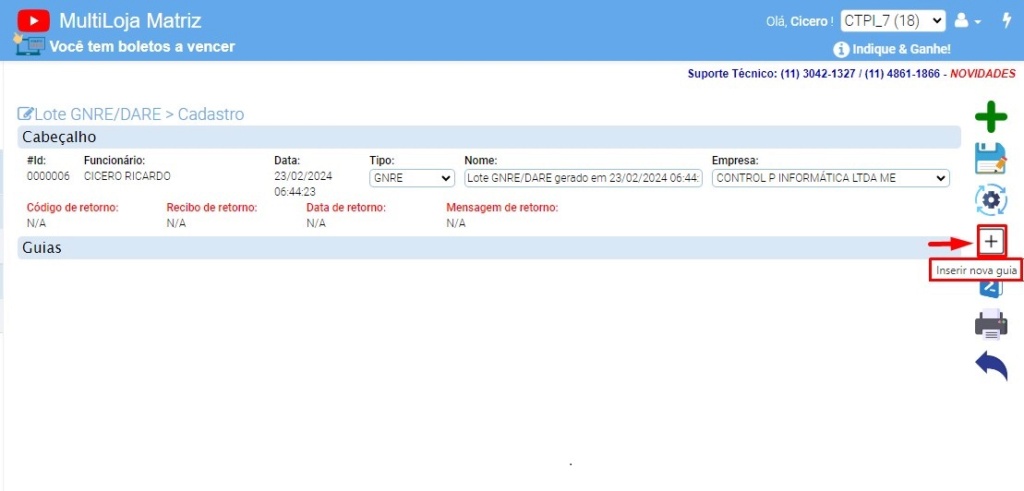Insert new guia with plus button
The width and height of the screenshot is (1024, 491).
pos(991,242)
